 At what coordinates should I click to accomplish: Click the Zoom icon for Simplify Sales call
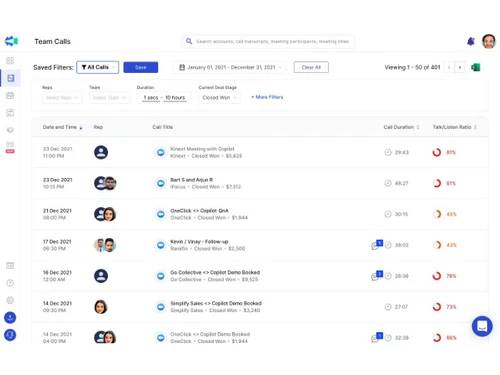point(161,307)
